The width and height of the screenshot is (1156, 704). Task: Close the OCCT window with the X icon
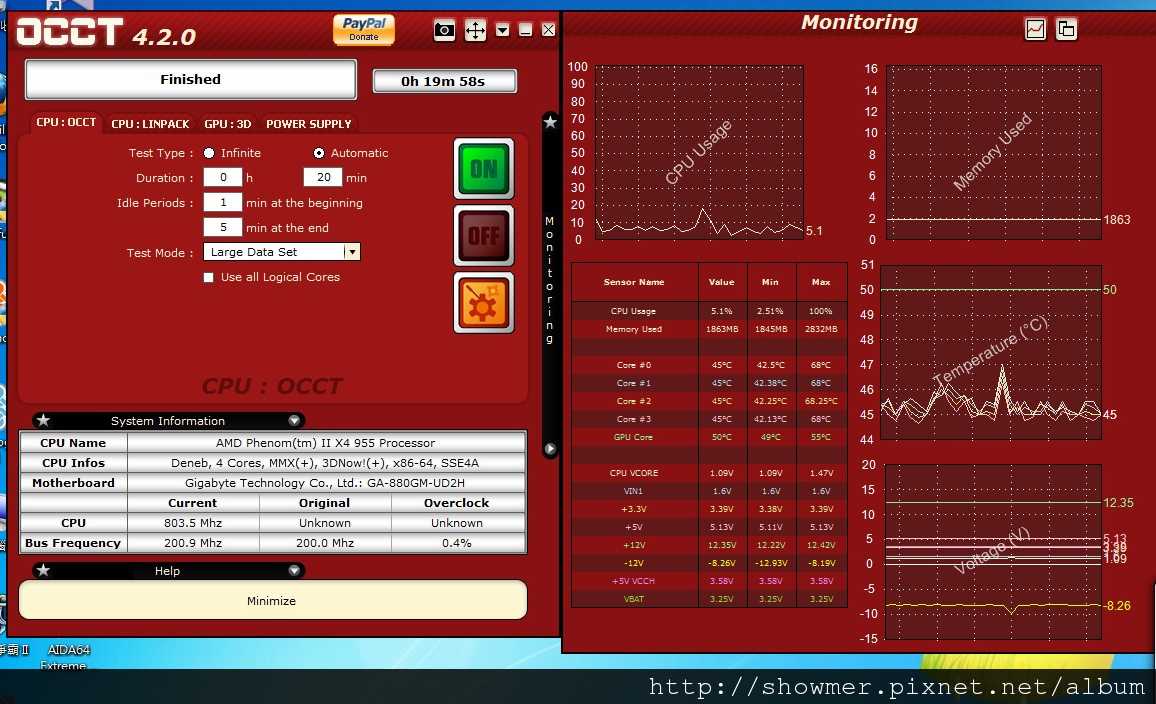click(x=549, y=30)
